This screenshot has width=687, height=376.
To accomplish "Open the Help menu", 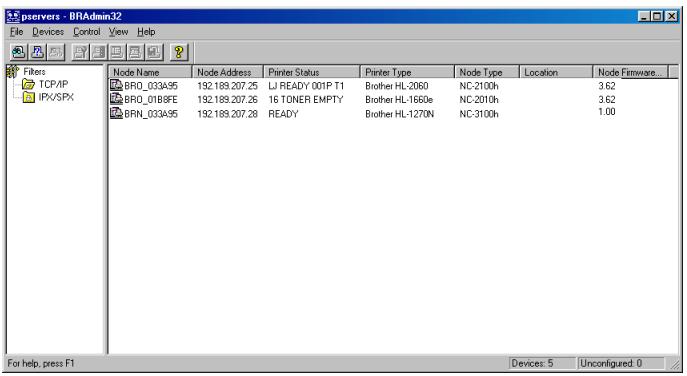I will [146, 32].
